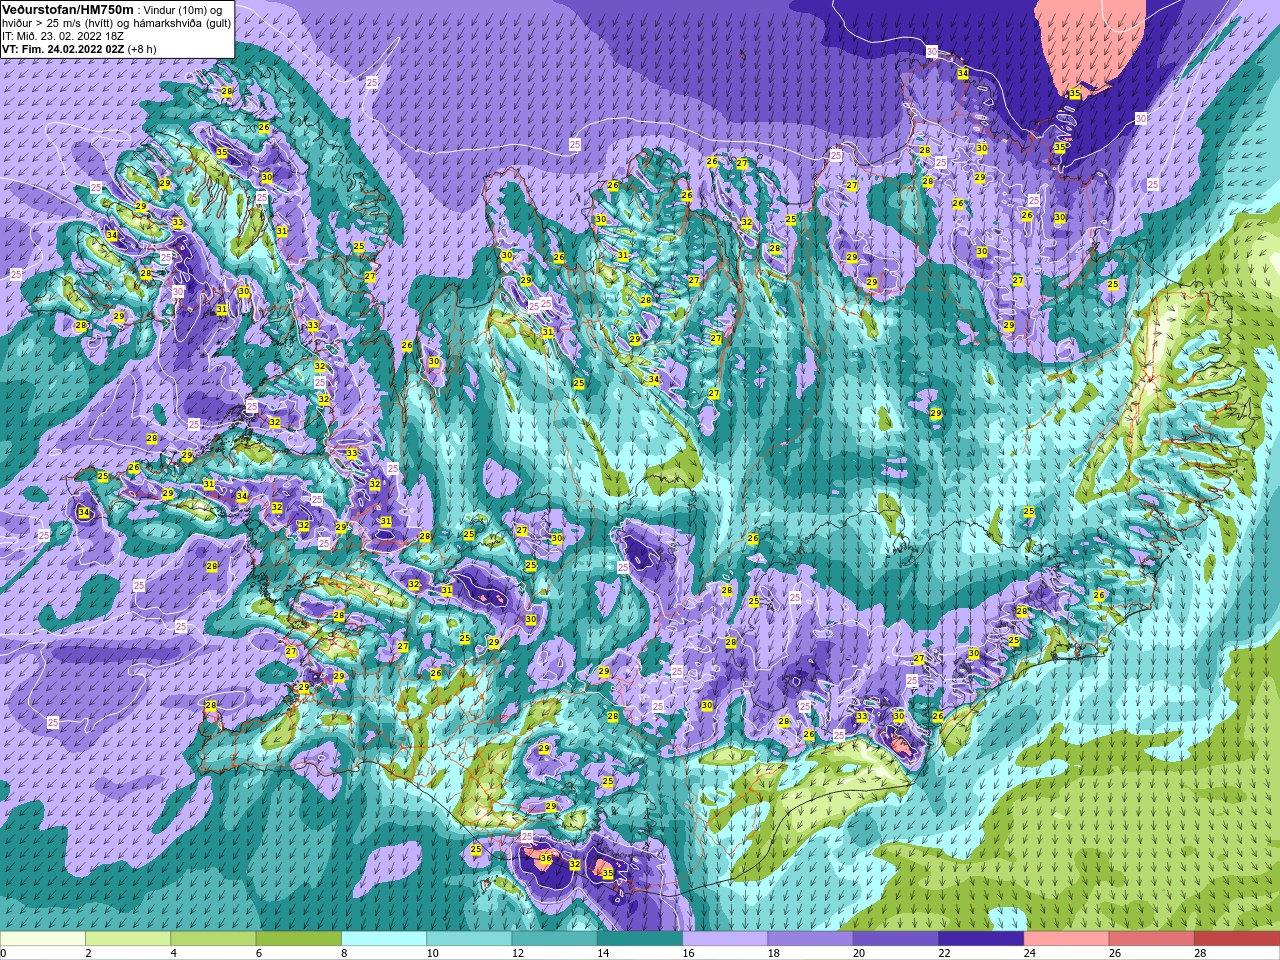1280x960 pixels.
Task: Click the '12' tick label on the legend
Action: [x=517, y=953]
